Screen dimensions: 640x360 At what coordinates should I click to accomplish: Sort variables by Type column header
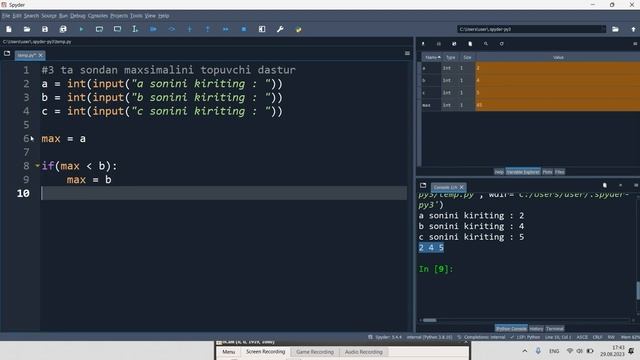451,58
